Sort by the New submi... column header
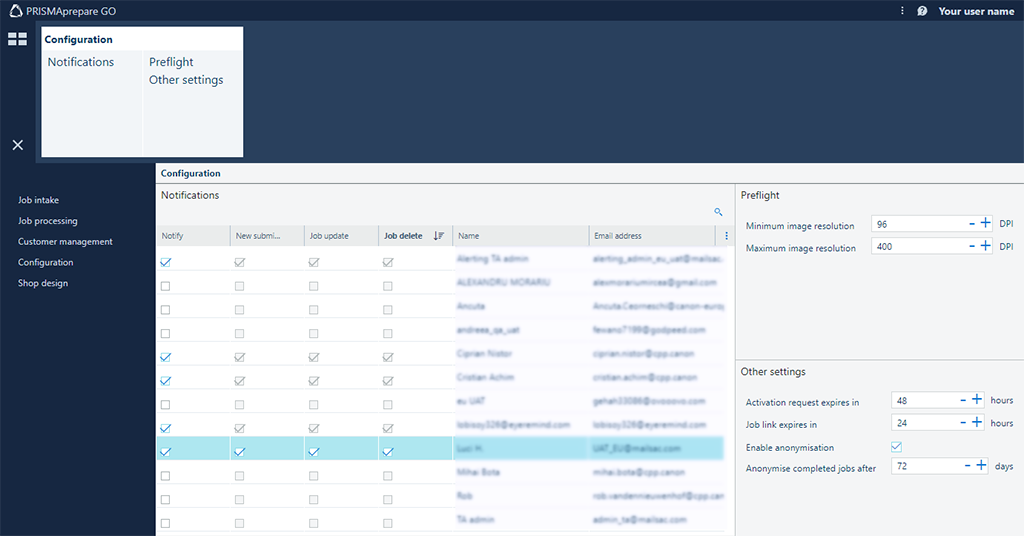 click(267, 236)
